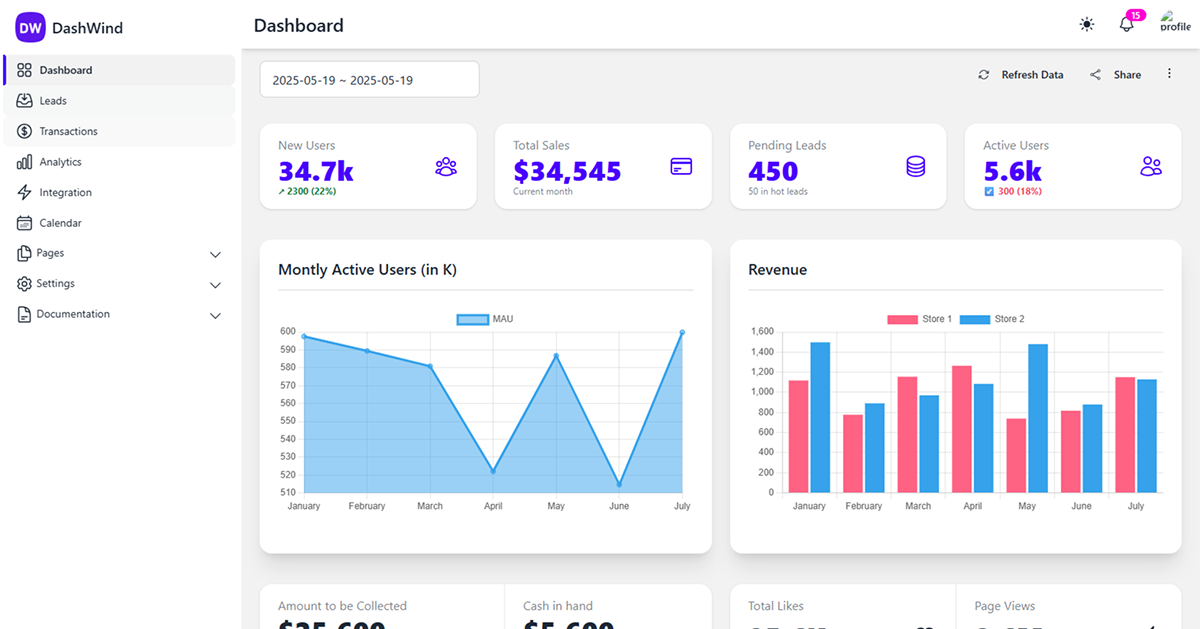Open Analytics page from sidebar
The width and height of the screenshot is (1200, 629).
(x=120, y=162)
